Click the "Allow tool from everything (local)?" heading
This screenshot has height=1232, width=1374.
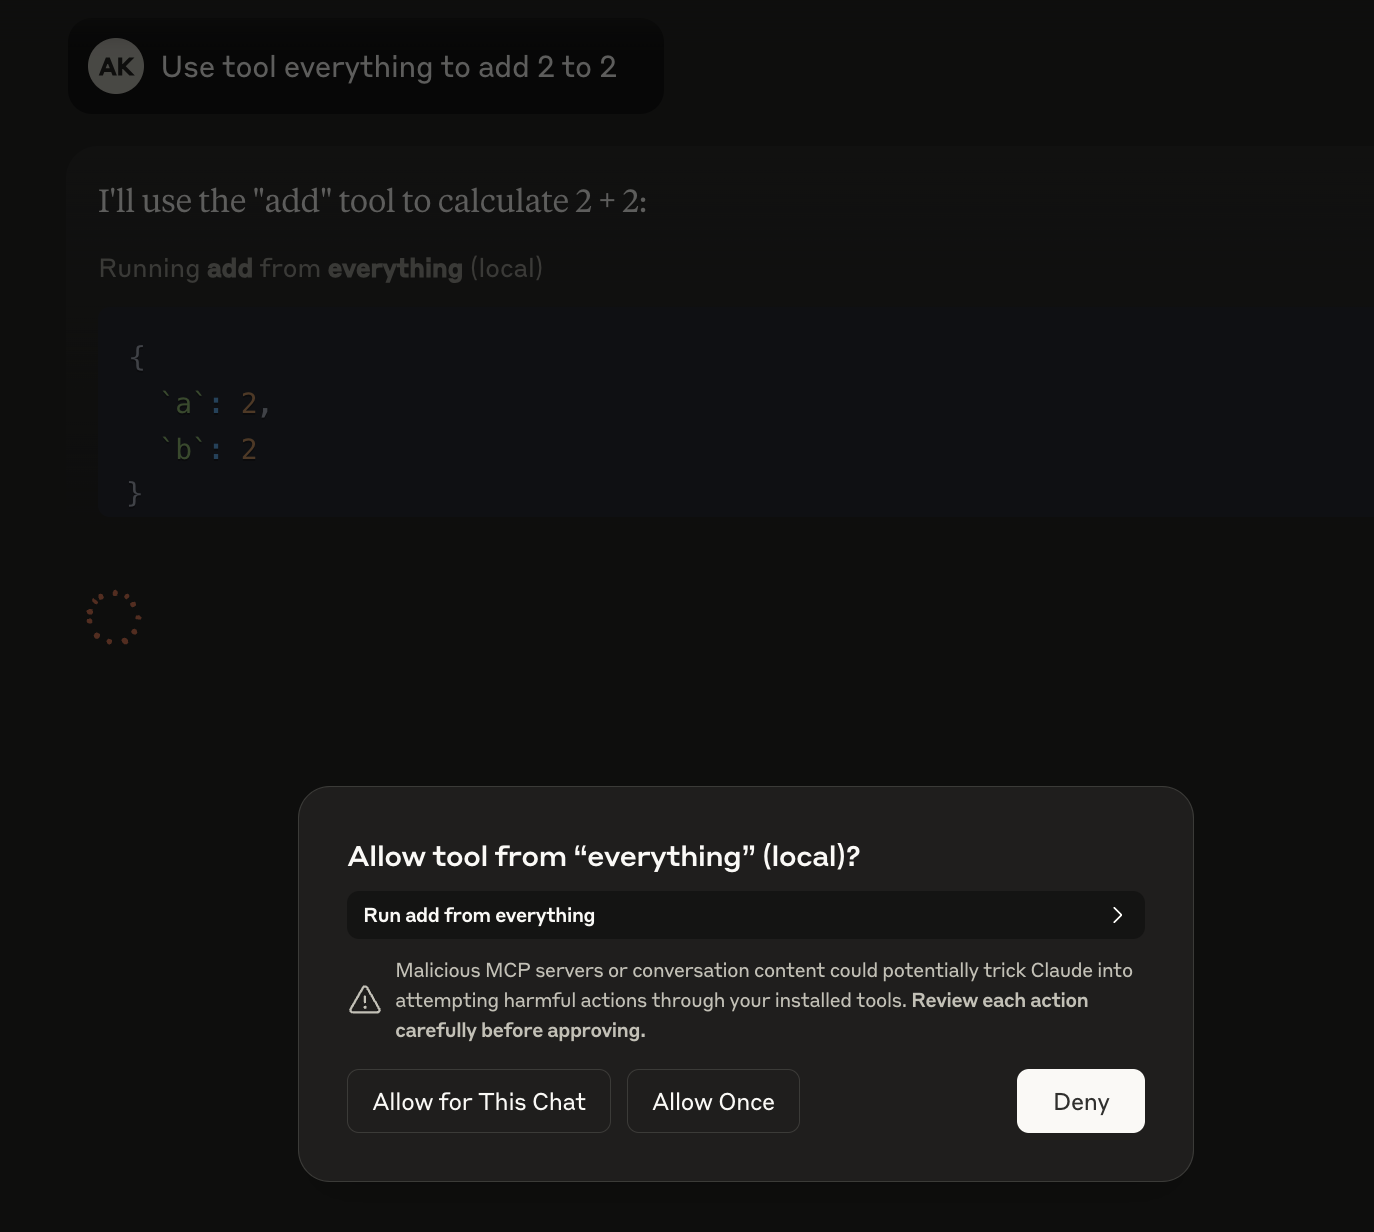(603, 856)
